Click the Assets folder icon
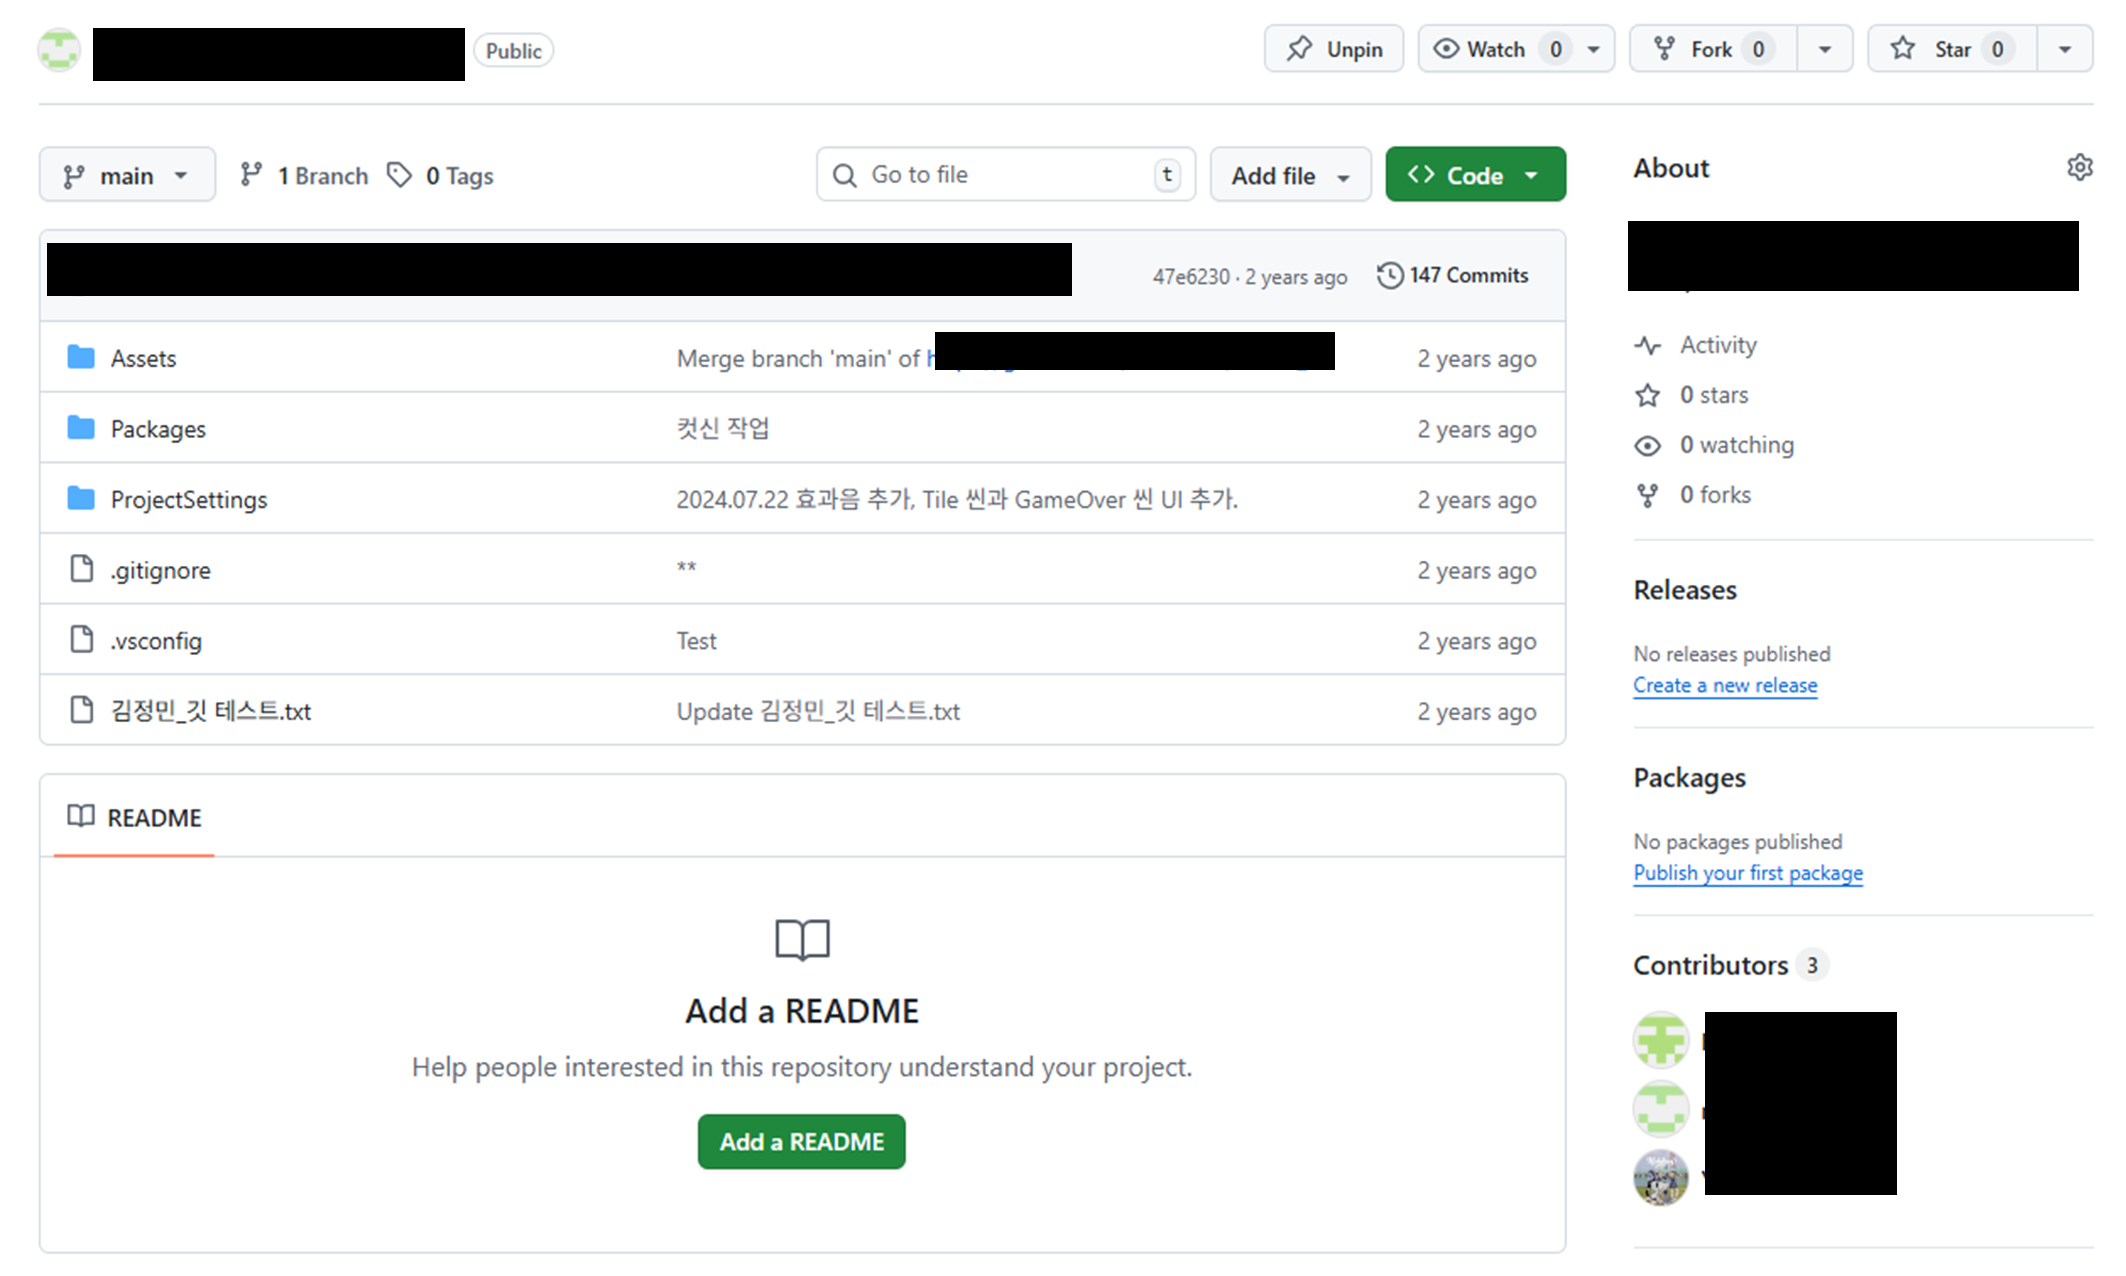This screenshot has height=1276, width=2126. 81,357
